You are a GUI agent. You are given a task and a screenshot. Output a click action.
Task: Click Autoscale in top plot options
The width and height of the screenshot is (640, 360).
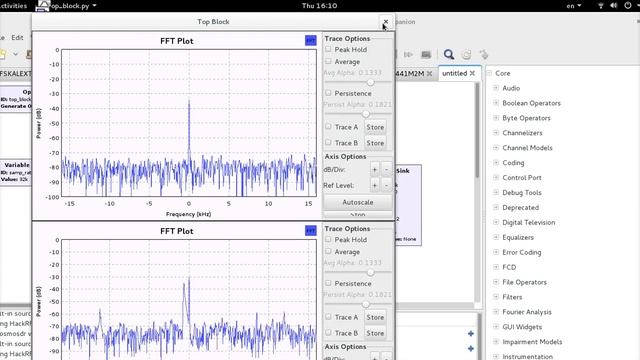coord(358,202)
